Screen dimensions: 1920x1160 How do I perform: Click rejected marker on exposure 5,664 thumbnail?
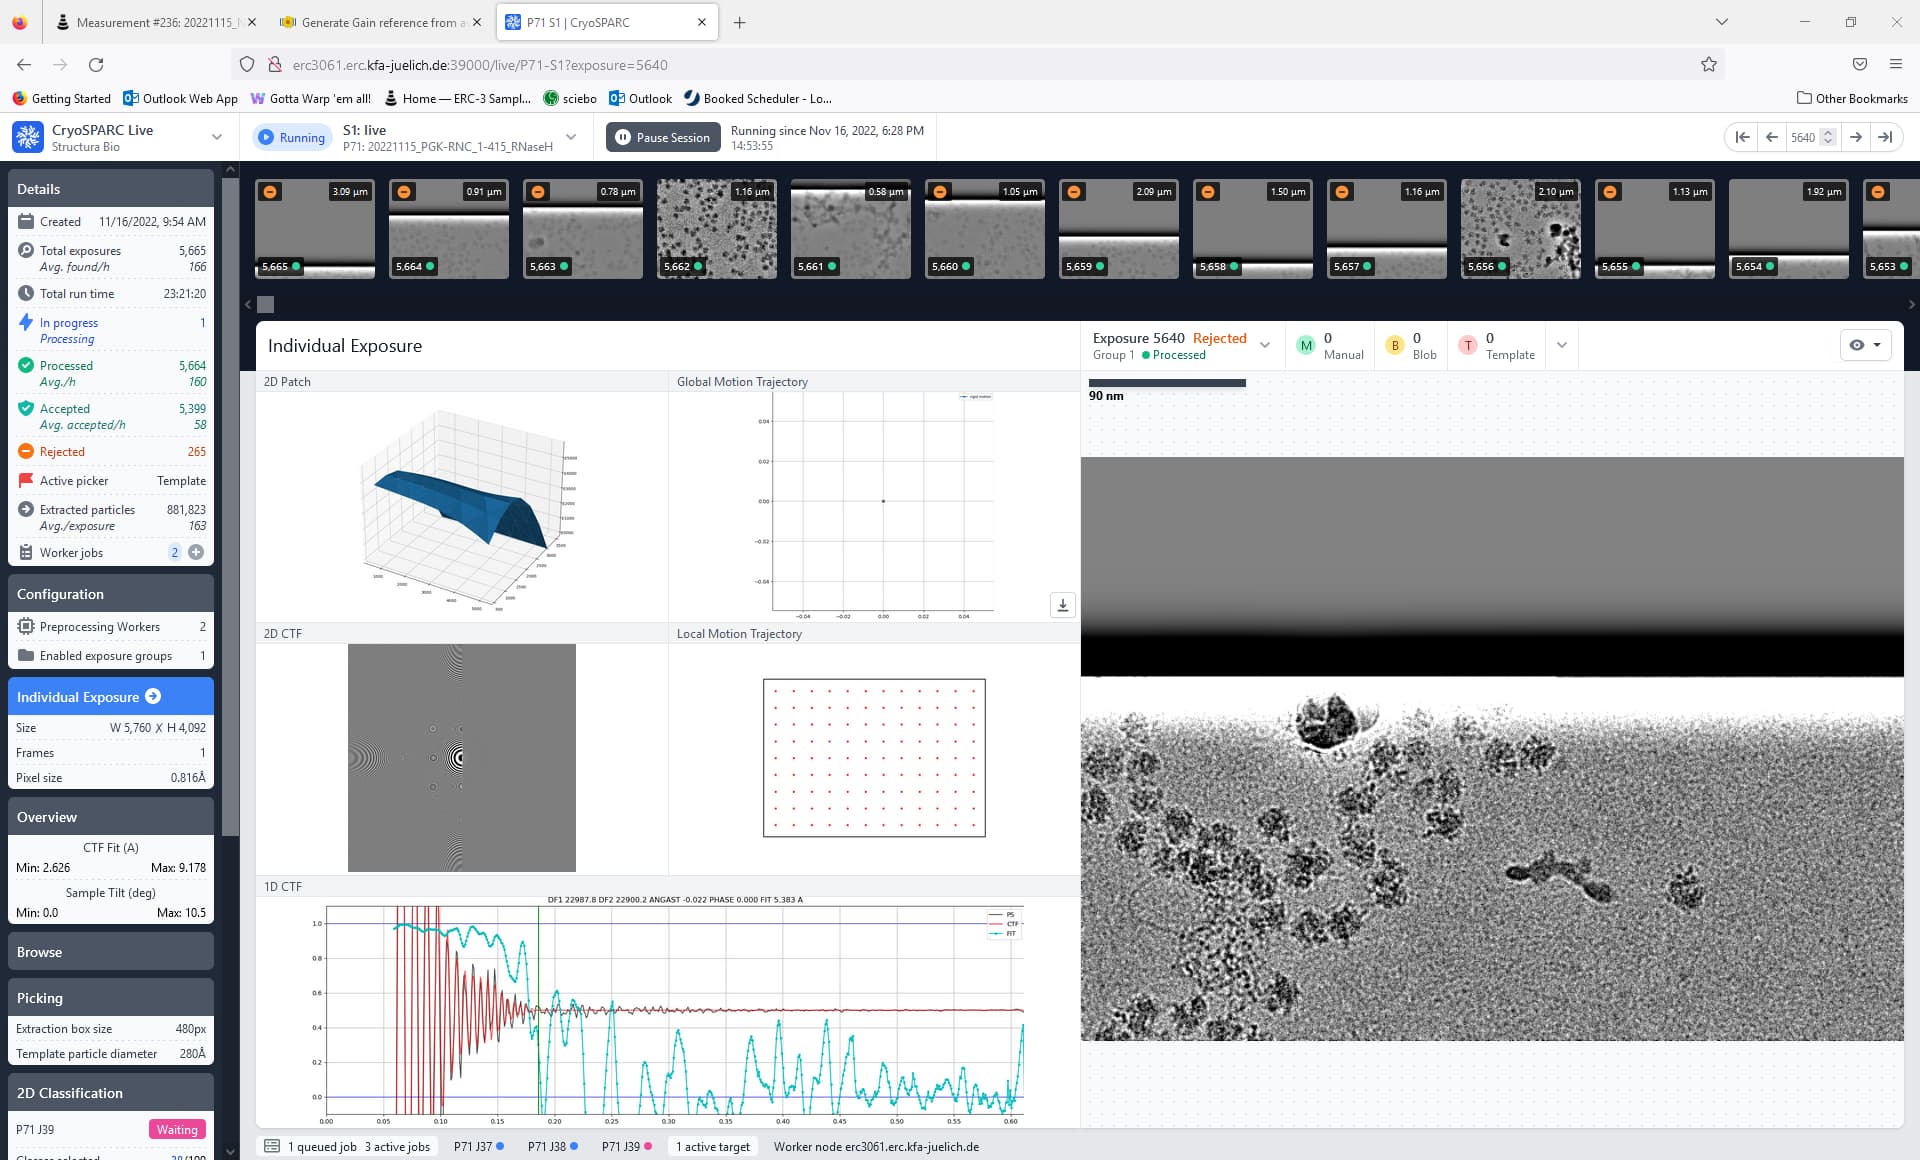tap(404, 191)
